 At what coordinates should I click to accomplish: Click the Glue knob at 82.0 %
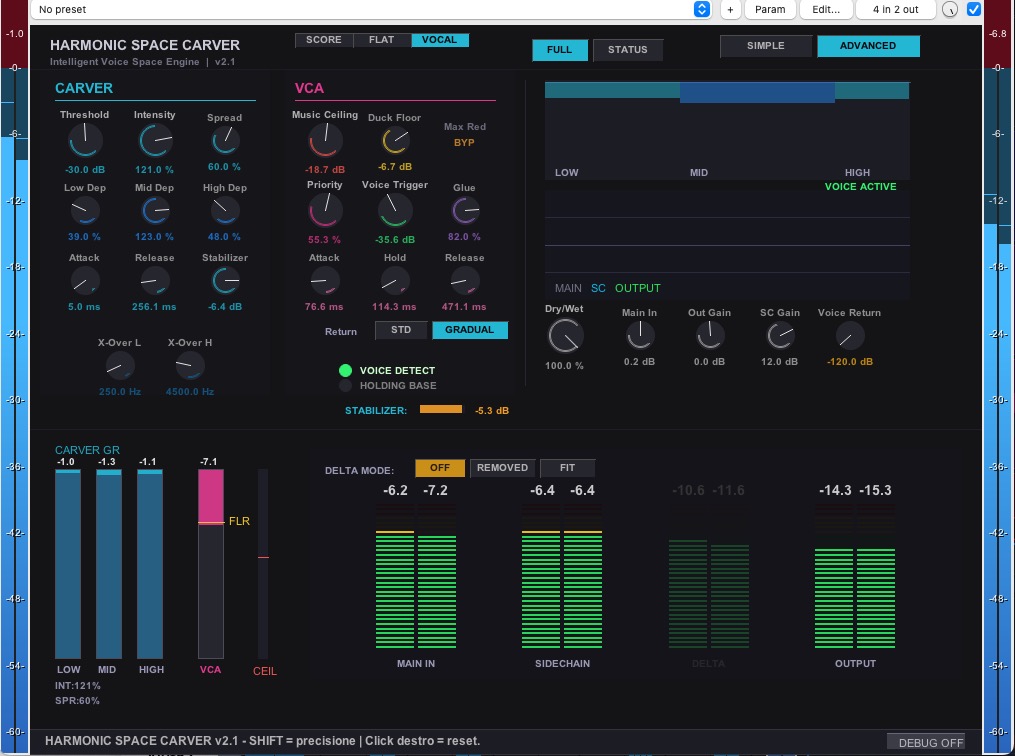465,210
